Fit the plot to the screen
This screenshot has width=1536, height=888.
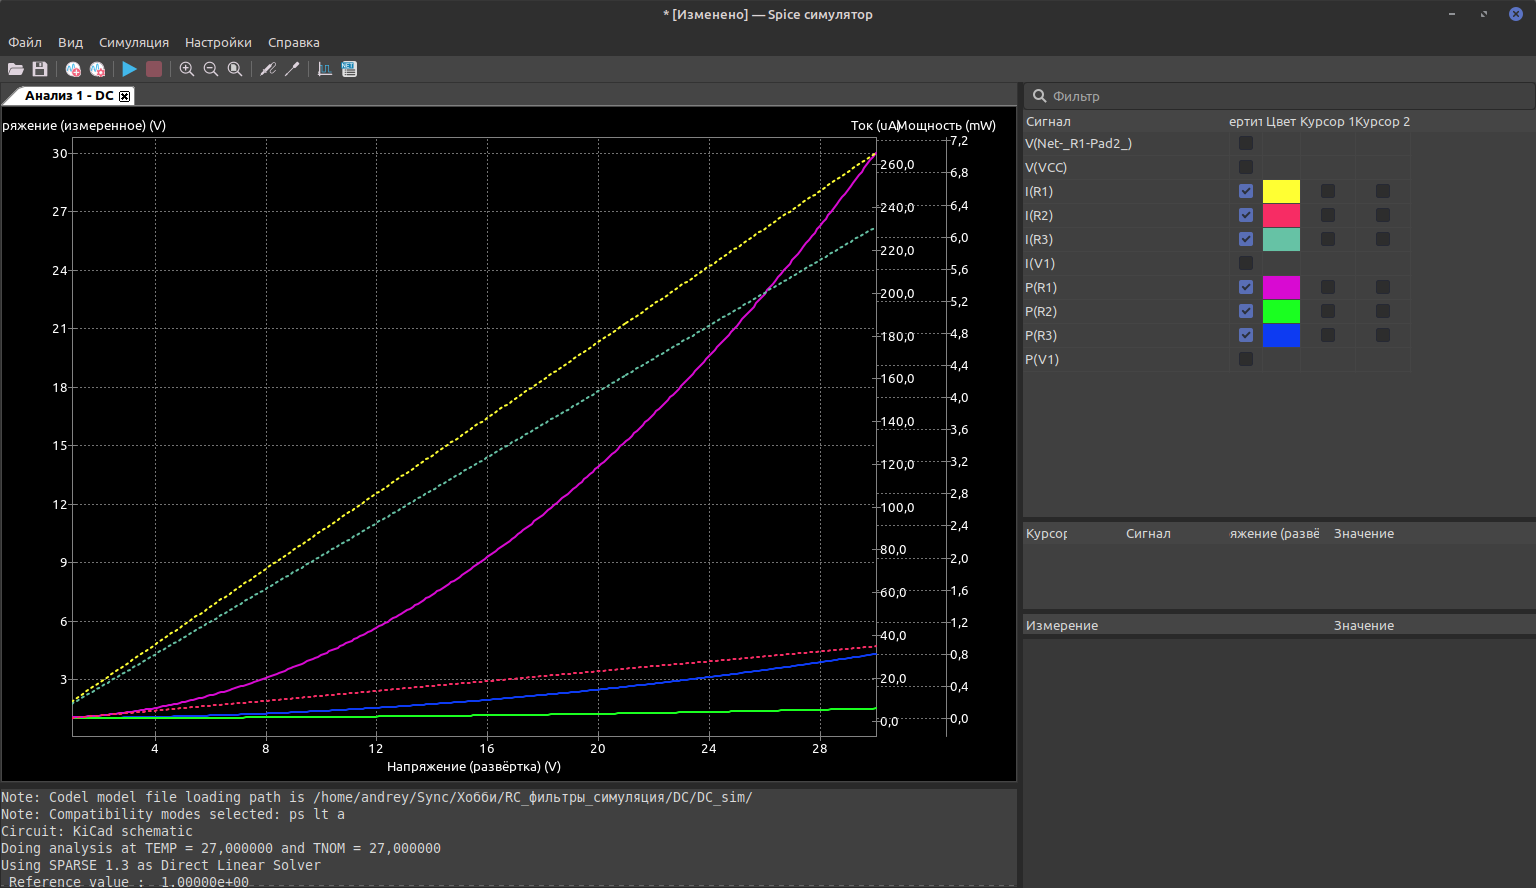(235, 69)
